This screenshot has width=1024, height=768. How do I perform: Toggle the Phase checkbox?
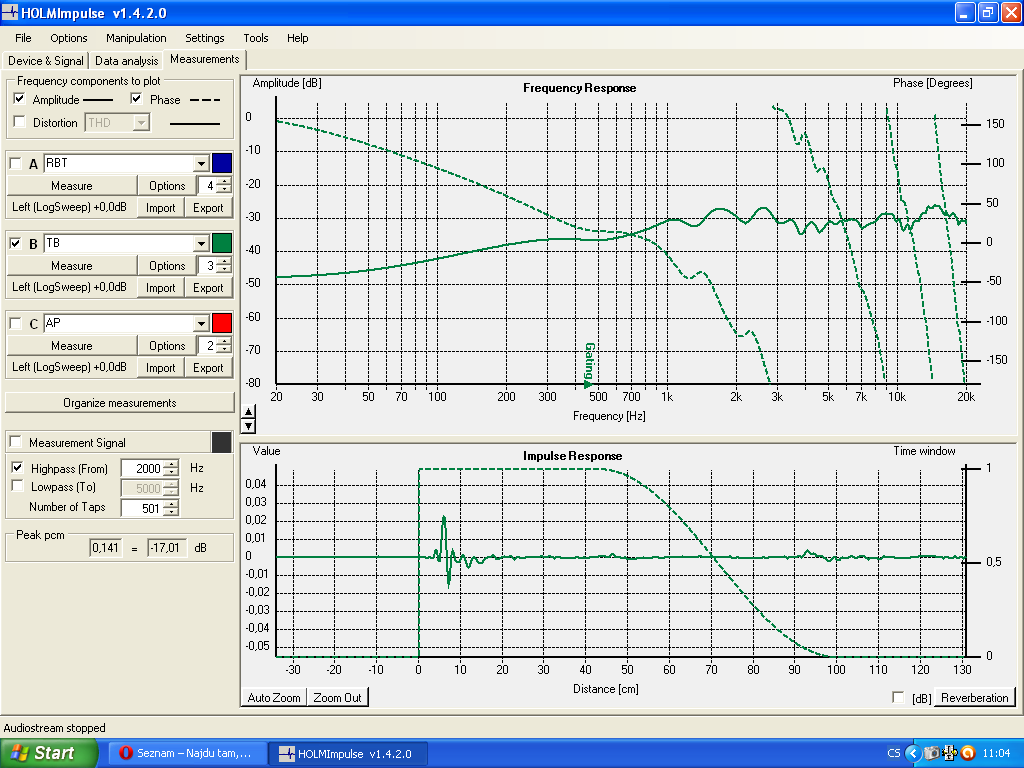136,99
